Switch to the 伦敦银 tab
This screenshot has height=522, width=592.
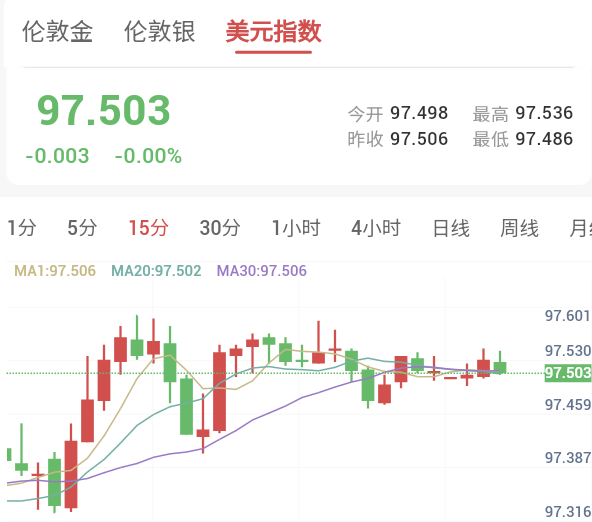(160, 32)
